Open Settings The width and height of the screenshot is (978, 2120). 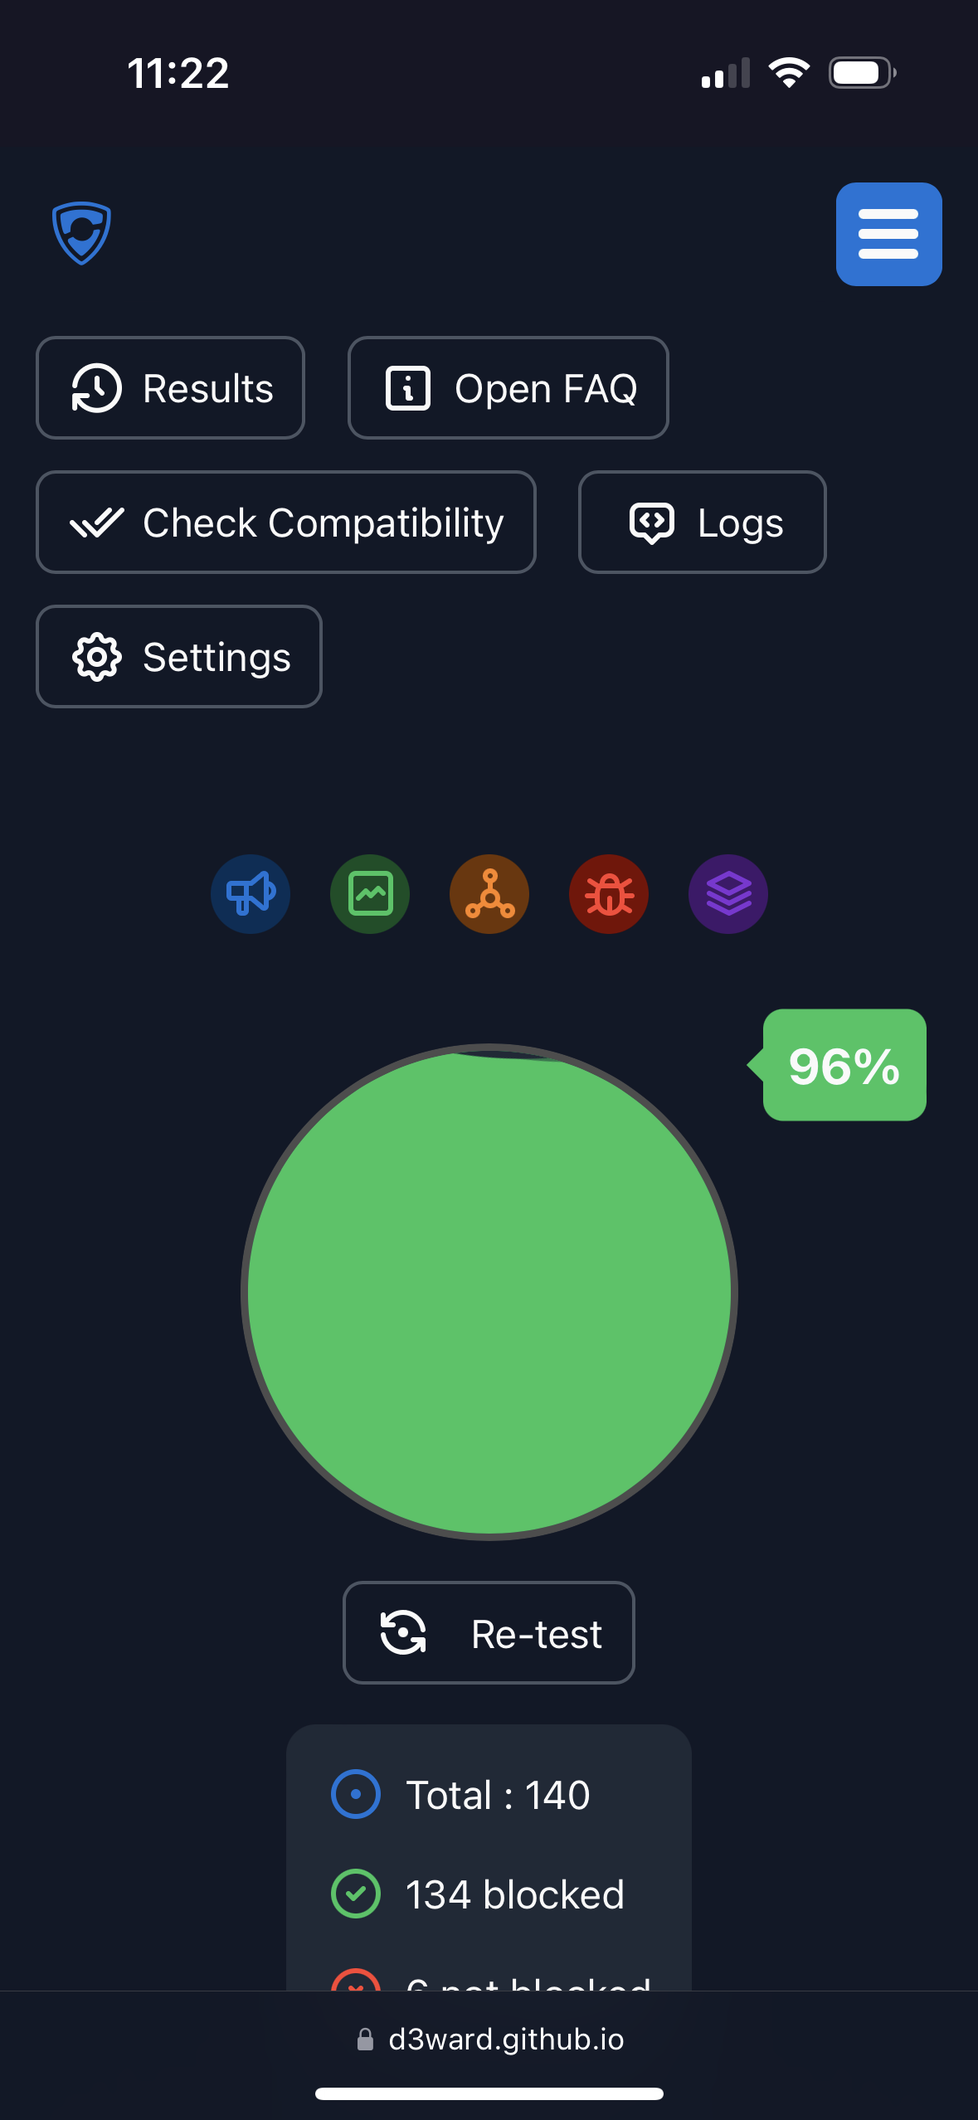(179, 657)
